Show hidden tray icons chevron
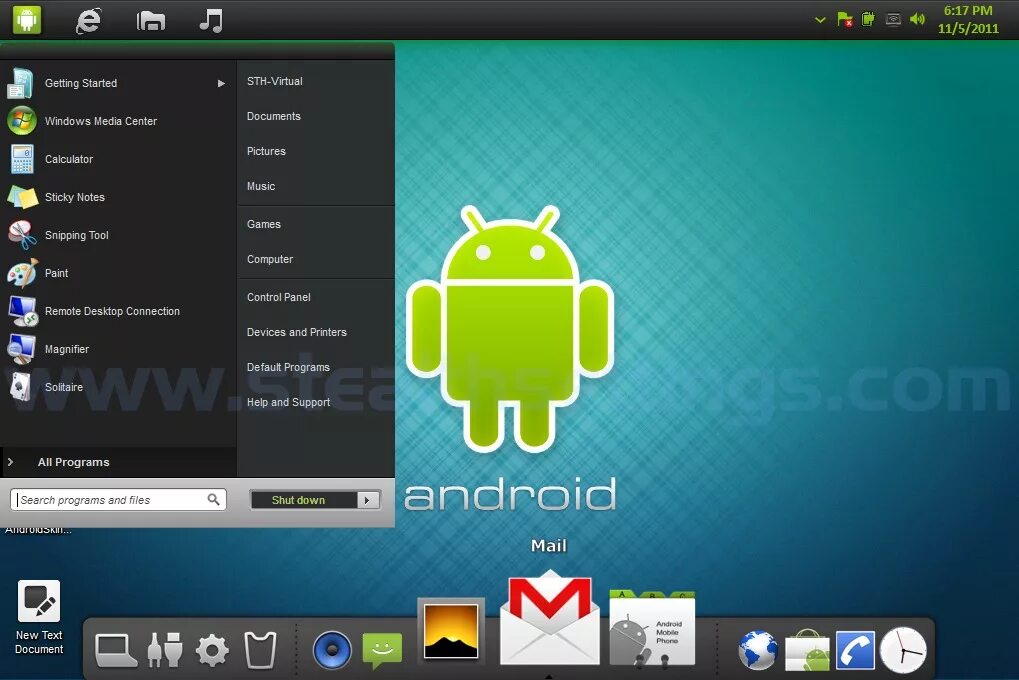 point(820,20)
